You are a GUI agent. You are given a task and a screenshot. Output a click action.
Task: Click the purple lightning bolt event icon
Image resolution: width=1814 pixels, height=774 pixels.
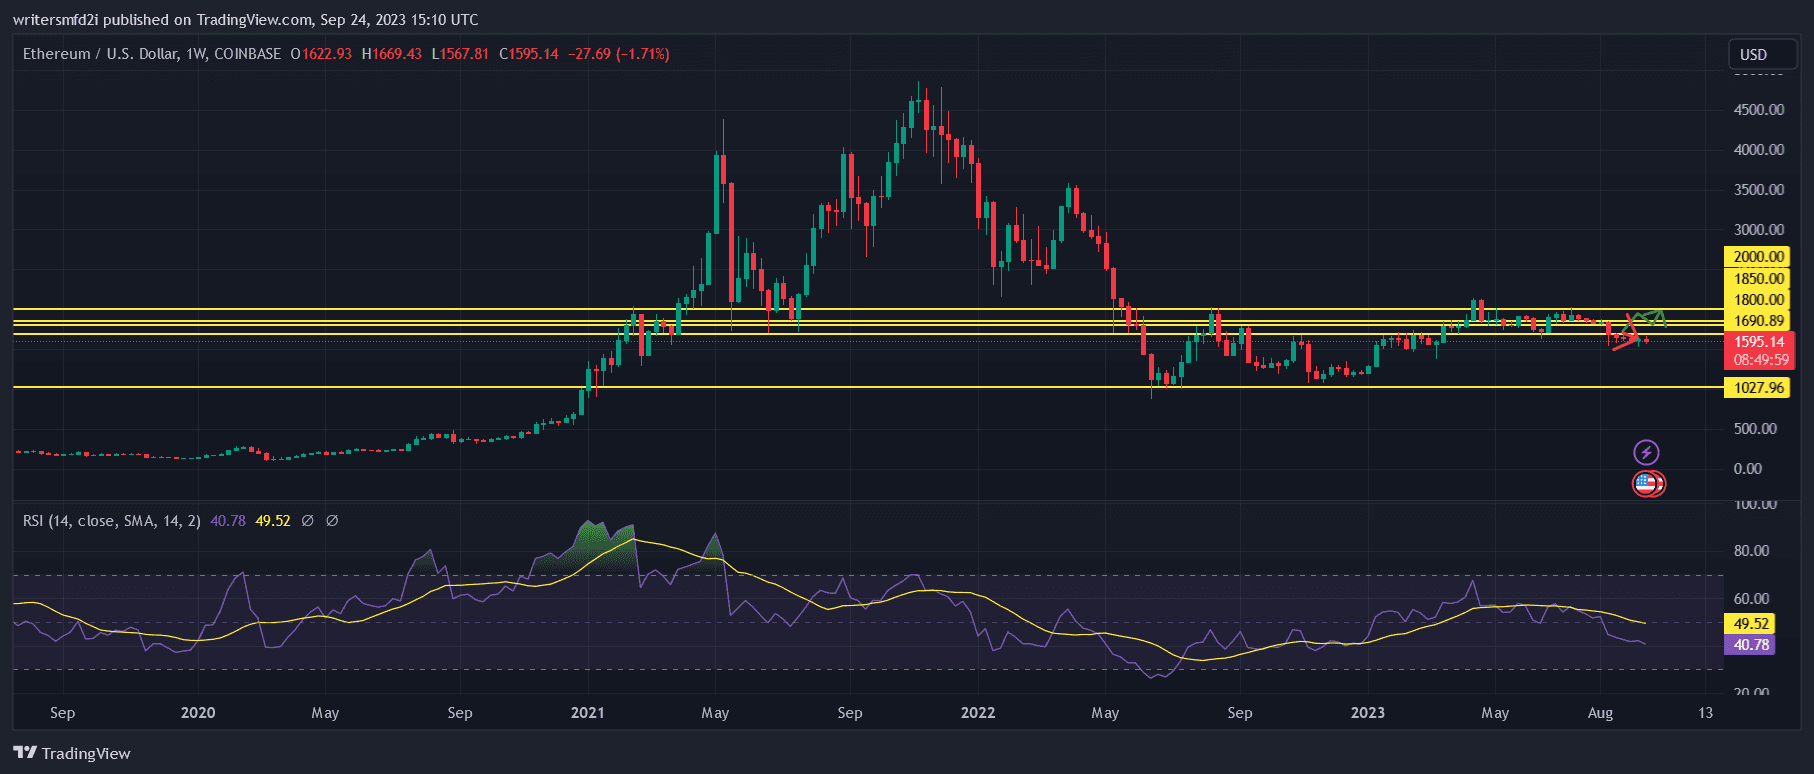click(1646, 453)
